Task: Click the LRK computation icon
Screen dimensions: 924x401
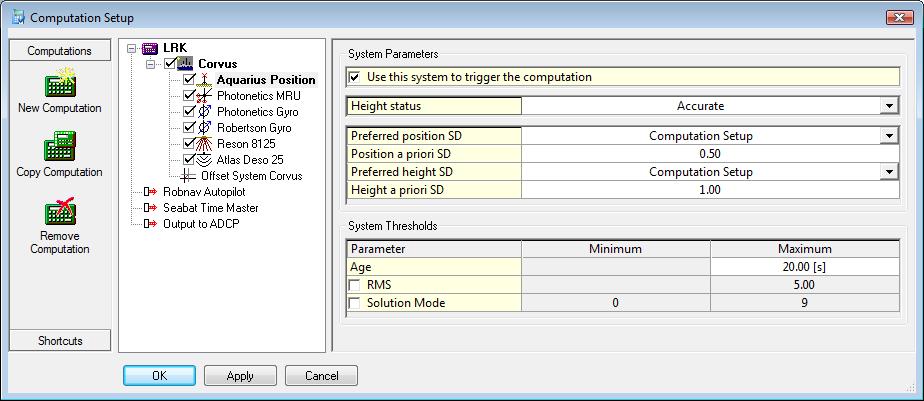Action: click(x=151, y=48)
